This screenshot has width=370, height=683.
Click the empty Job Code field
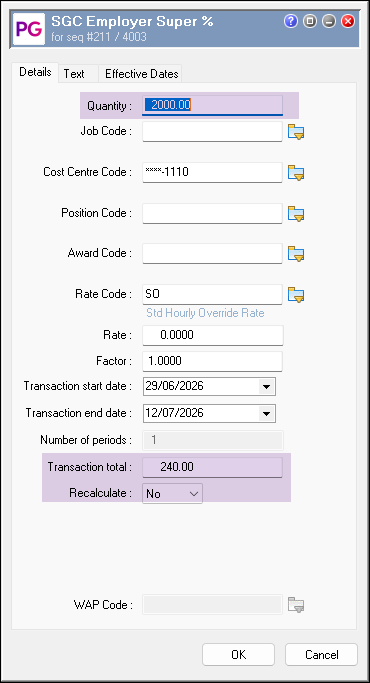pos(212,132)
